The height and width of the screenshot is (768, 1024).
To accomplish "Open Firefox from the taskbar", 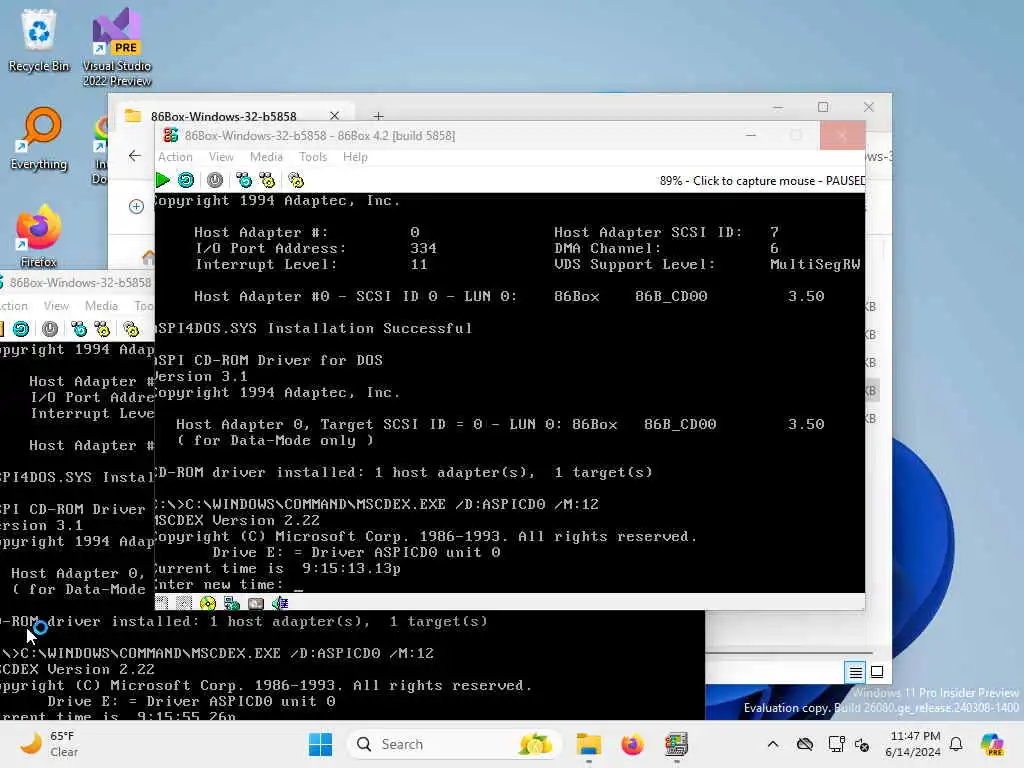I will [x=632, y=744].
